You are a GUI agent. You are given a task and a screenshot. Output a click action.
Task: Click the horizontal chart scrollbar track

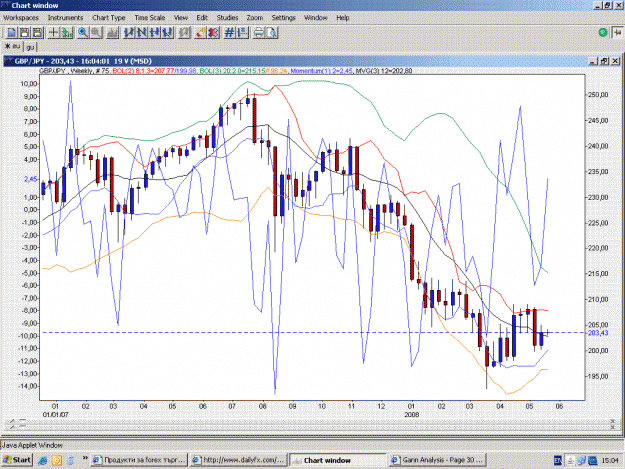[x=312, y=424]
